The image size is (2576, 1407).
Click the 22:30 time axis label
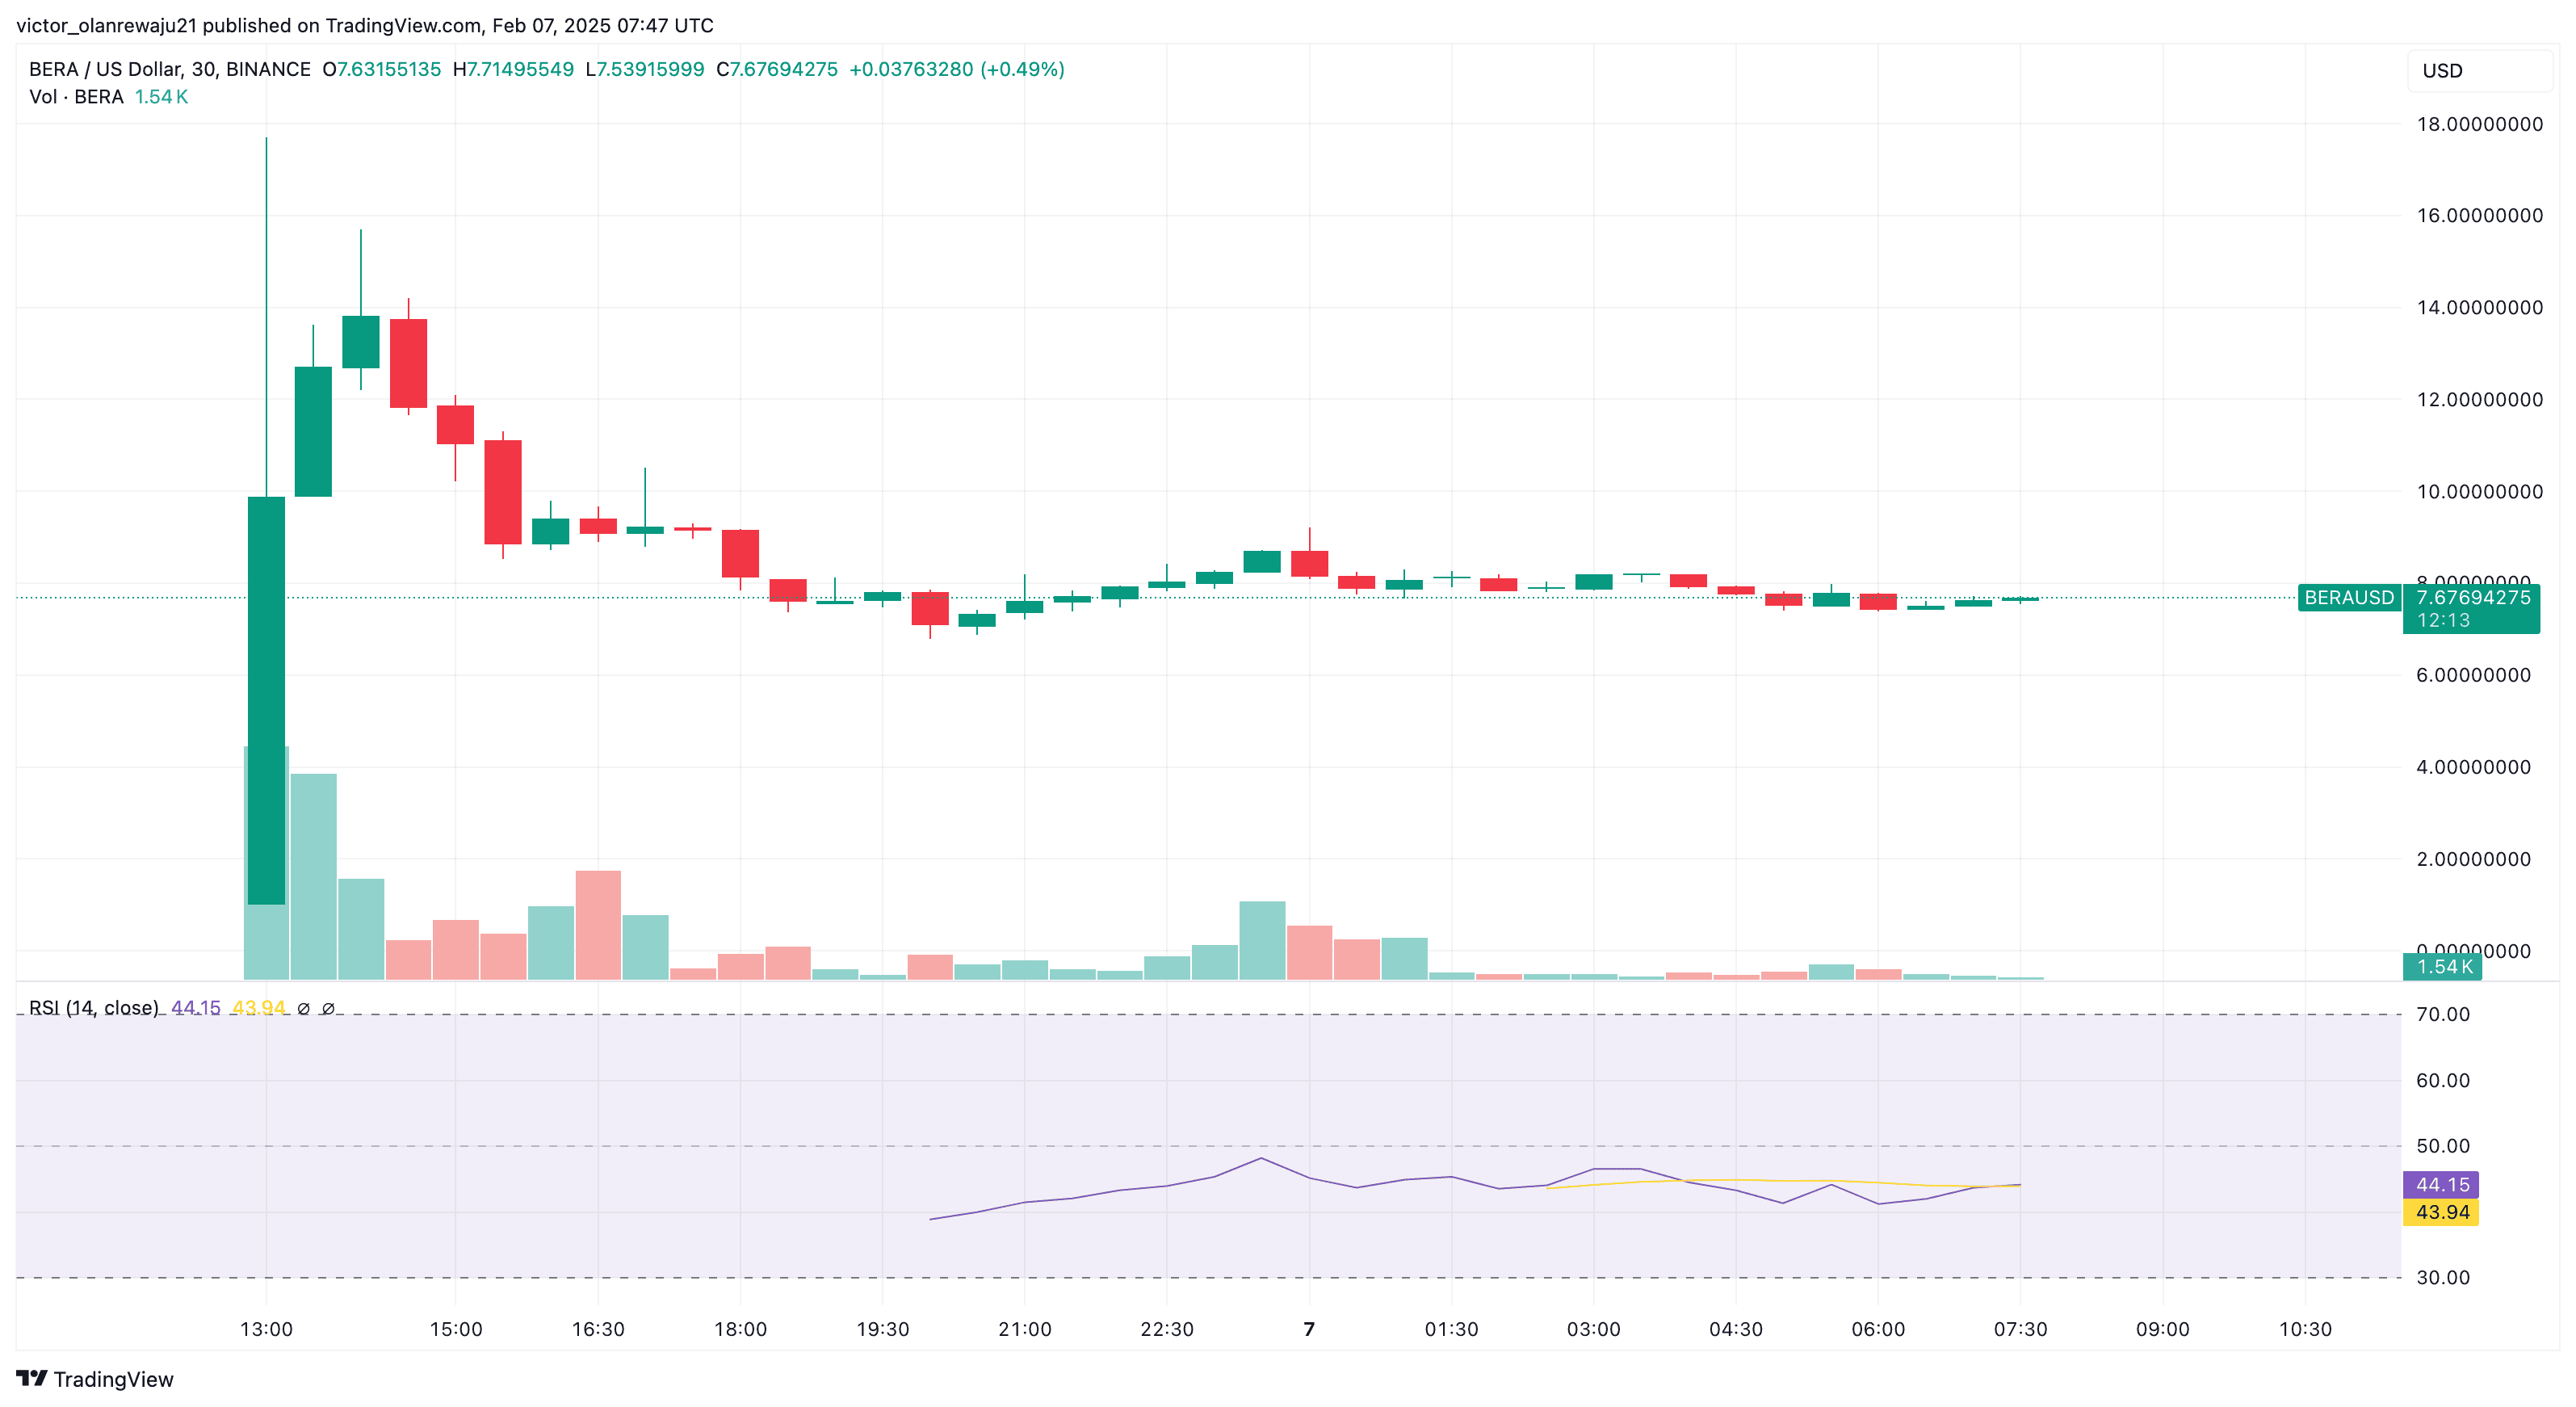(1167, 1329)
